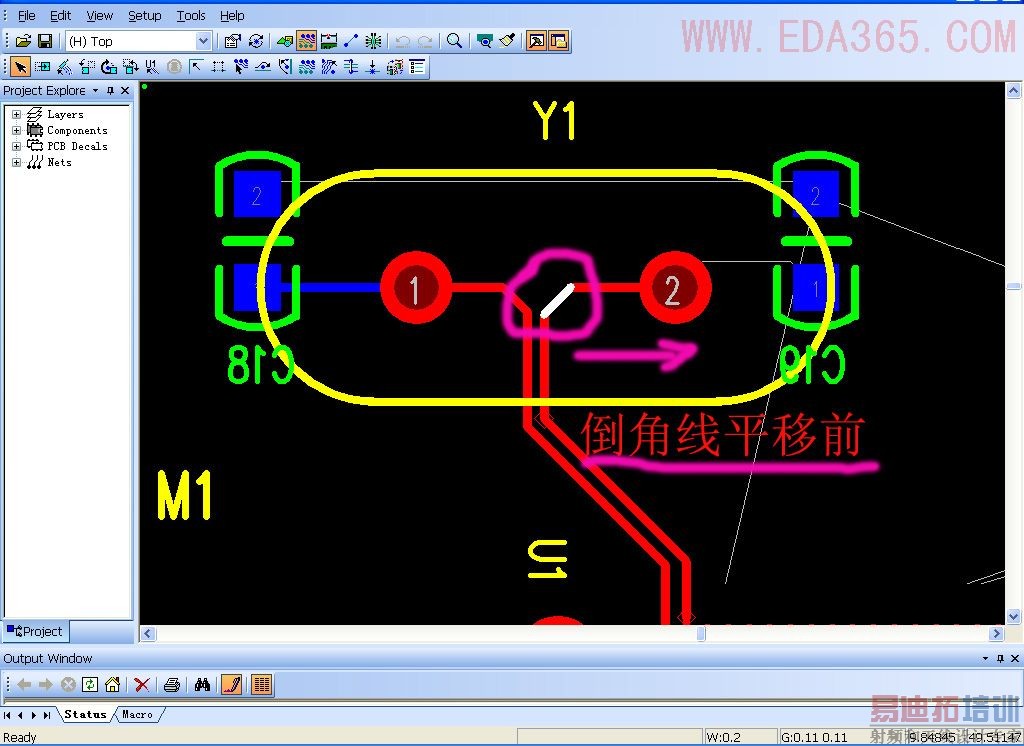Select the Move component tool
The image size is (1024, 746).
pyautogui.click(x=42, y=67)
